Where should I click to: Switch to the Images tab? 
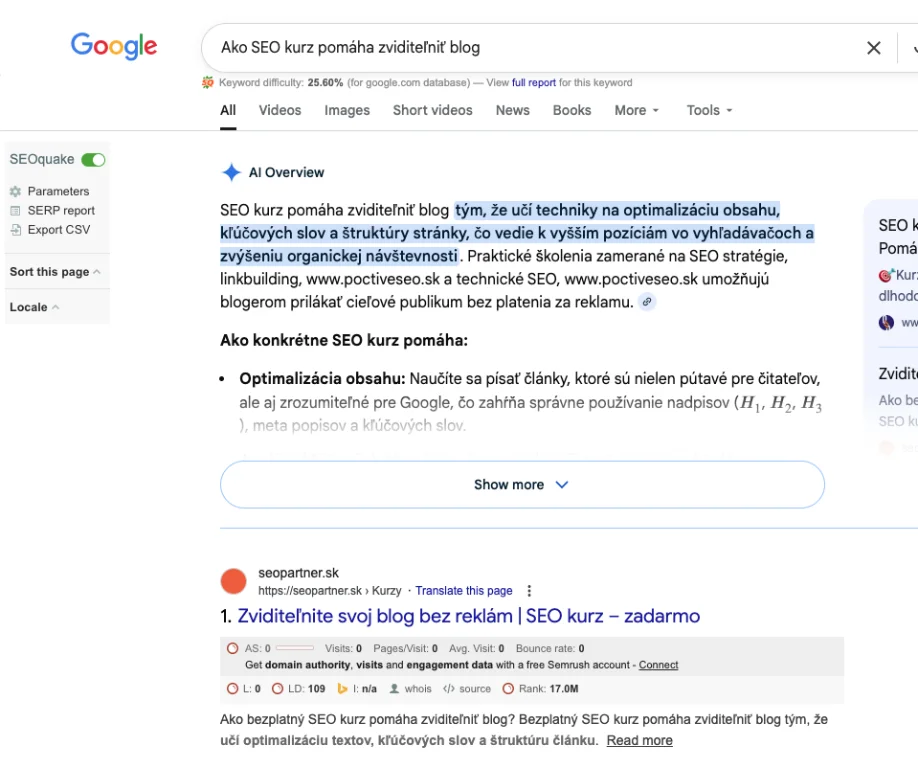[347, 110]
